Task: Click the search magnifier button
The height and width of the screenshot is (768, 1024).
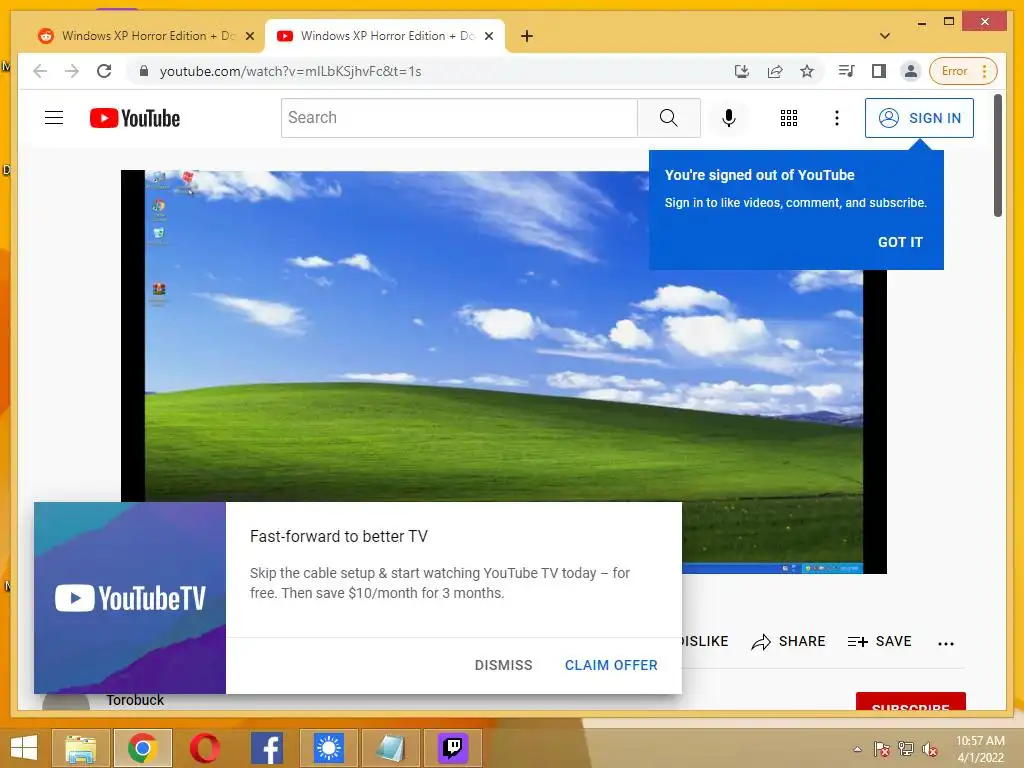Action: tap(669, 118)
